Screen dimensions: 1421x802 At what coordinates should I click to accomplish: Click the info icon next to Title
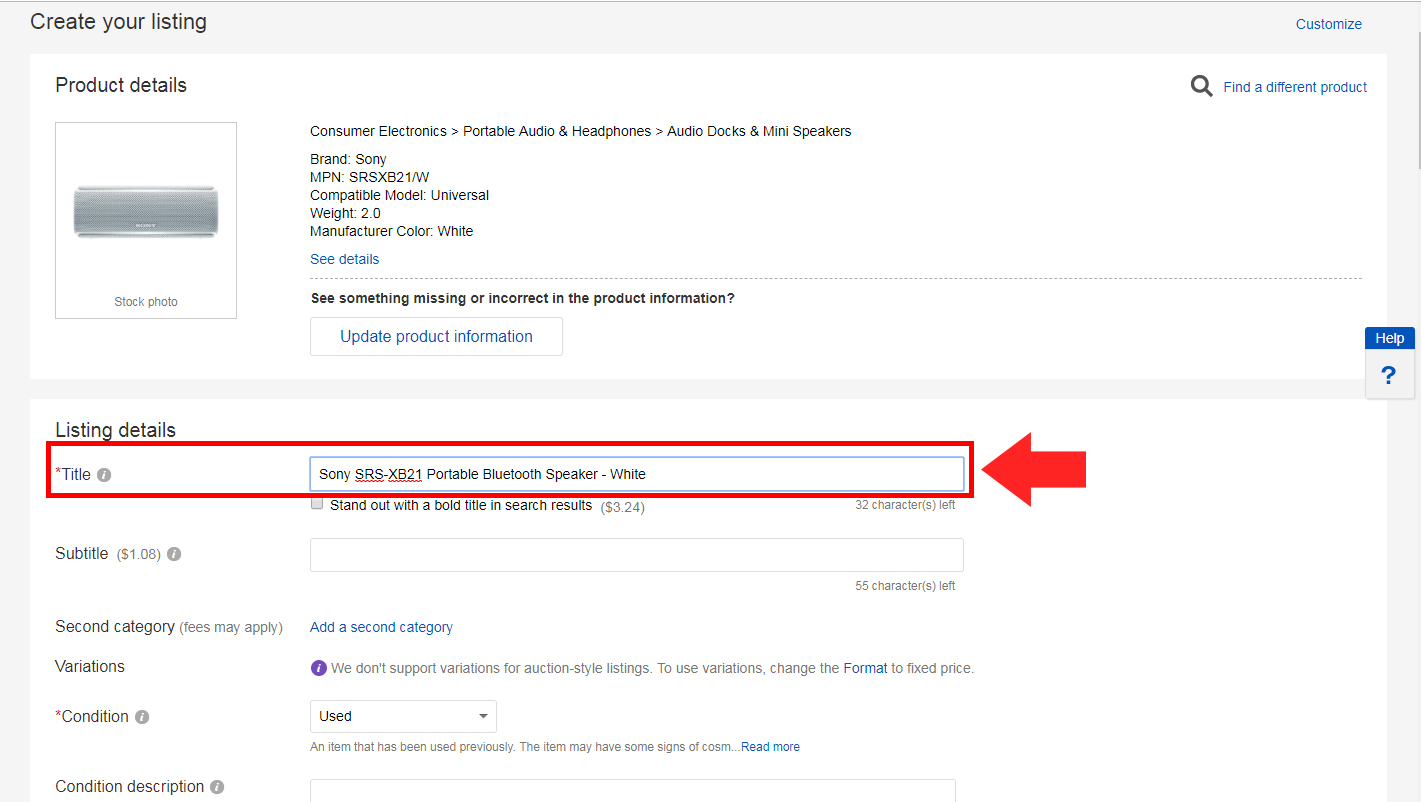pos(104,475)
